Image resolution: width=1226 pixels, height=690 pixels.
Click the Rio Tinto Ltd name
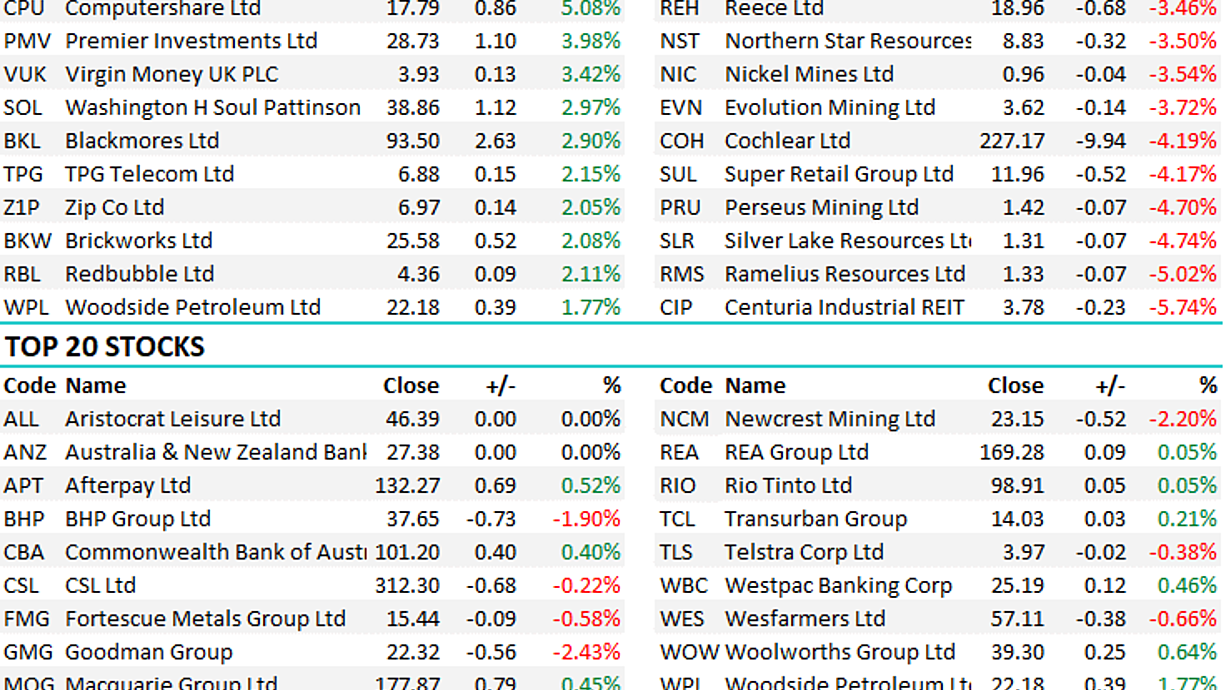tap(788, 485)
